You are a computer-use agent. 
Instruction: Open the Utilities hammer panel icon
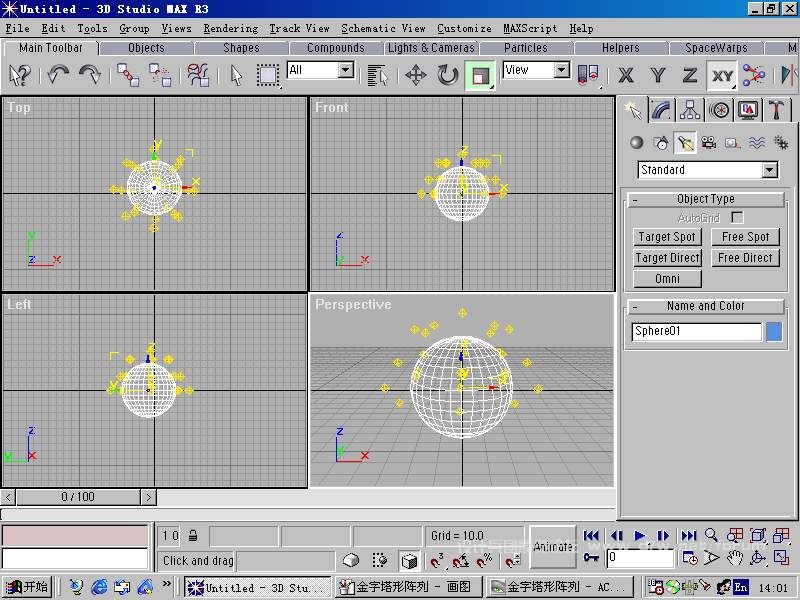(776, 110)
